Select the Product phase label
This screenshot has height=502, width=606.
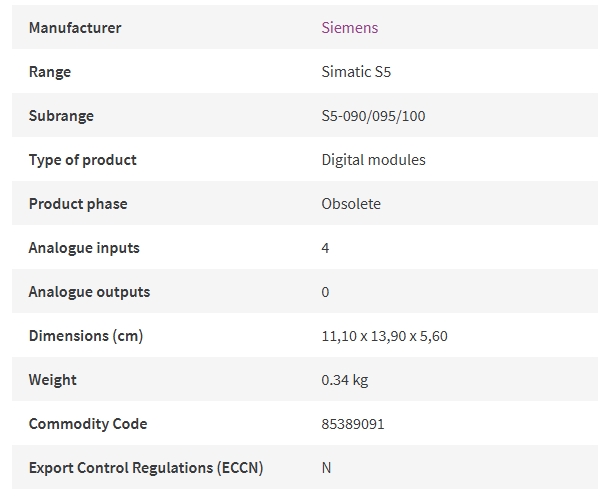78,204
